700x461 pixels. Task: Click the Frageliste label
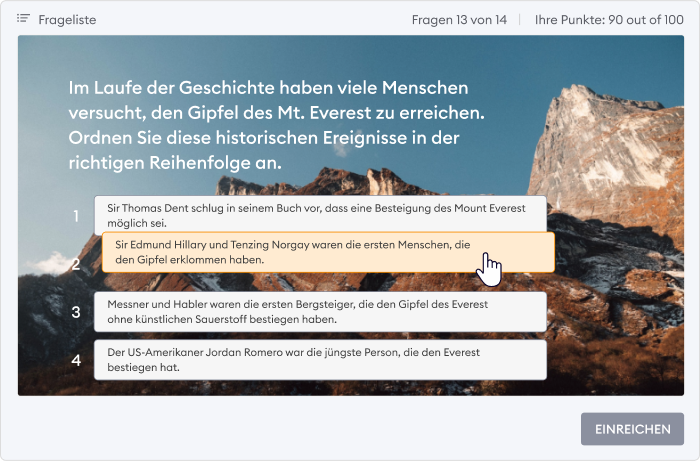click(x=67, y=20)
